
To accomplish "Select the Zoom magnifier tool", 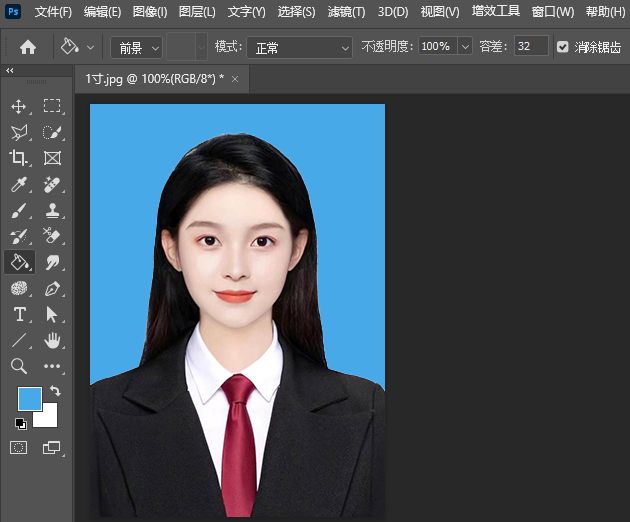I will (19, 366).
